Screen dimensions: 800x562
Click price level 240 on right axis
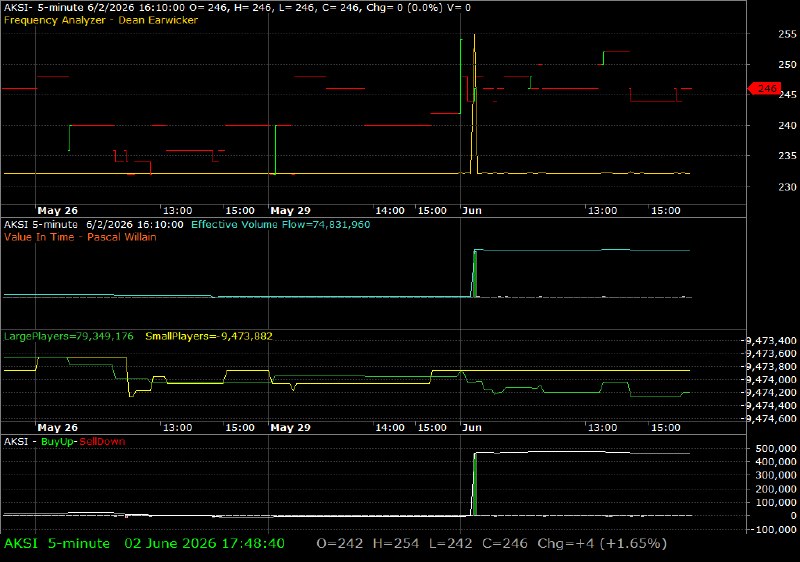787,125
